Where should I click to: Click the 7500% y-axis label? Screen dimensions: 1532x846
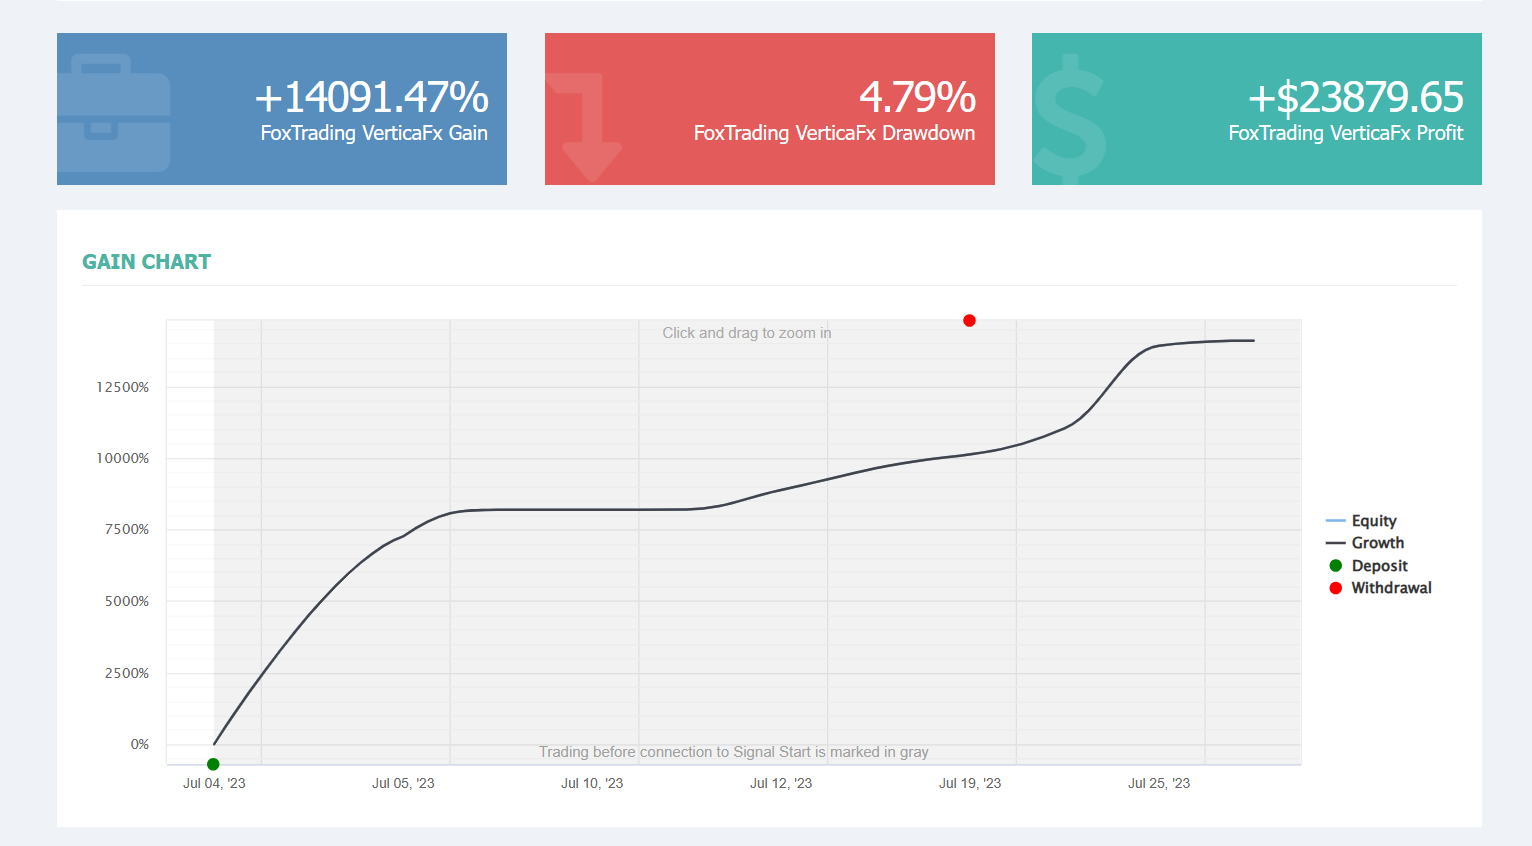coord(127,529)
